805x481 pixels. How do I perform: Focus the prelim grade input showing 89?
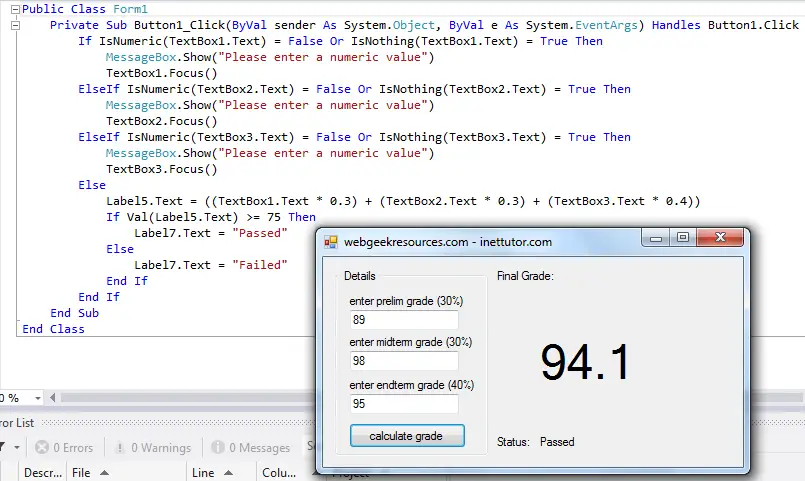click(404, 320)
